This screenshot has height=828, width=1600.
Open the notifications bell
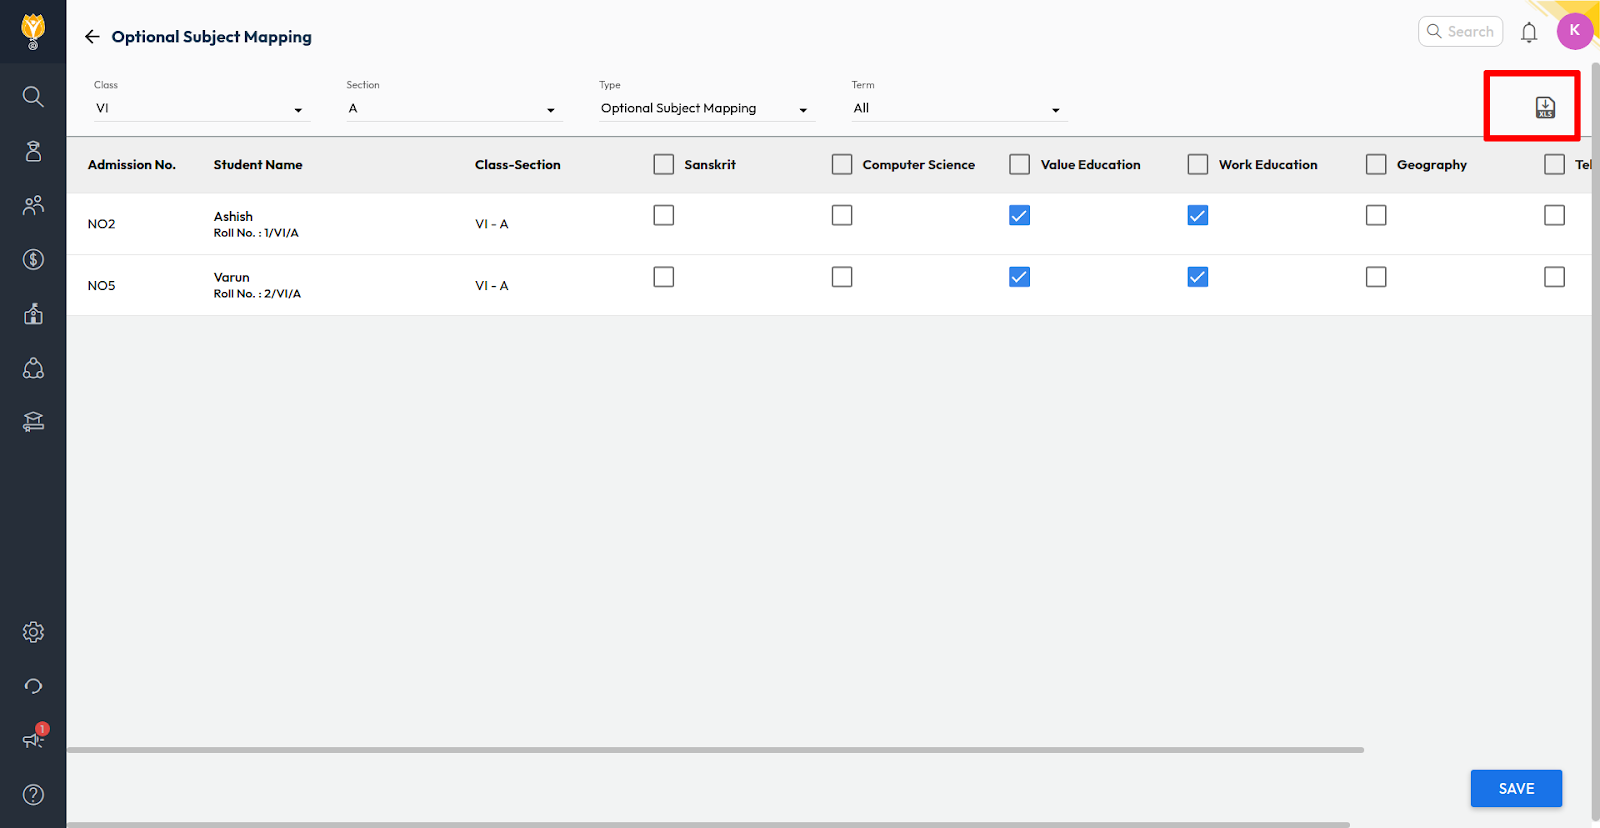click(x=1528, y=33)
